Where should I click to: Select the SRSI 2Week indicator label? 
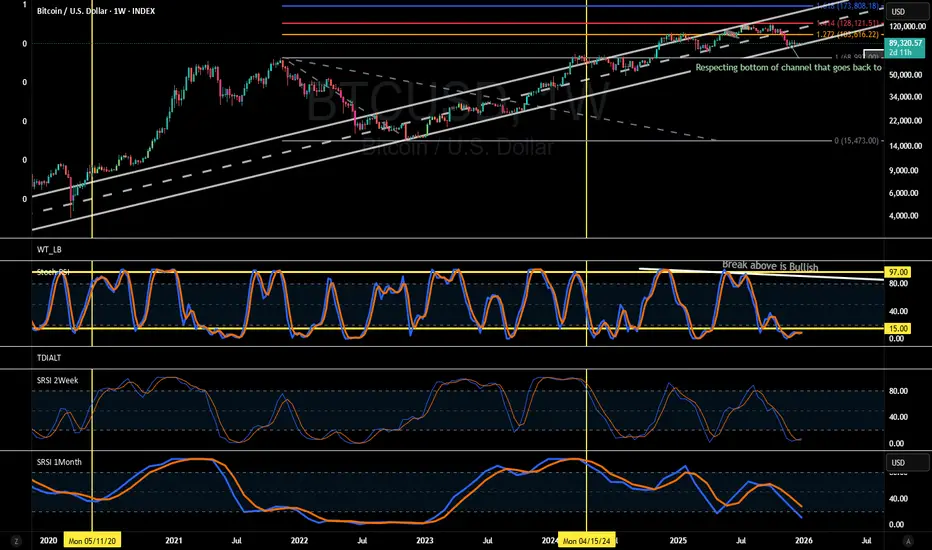57,381
